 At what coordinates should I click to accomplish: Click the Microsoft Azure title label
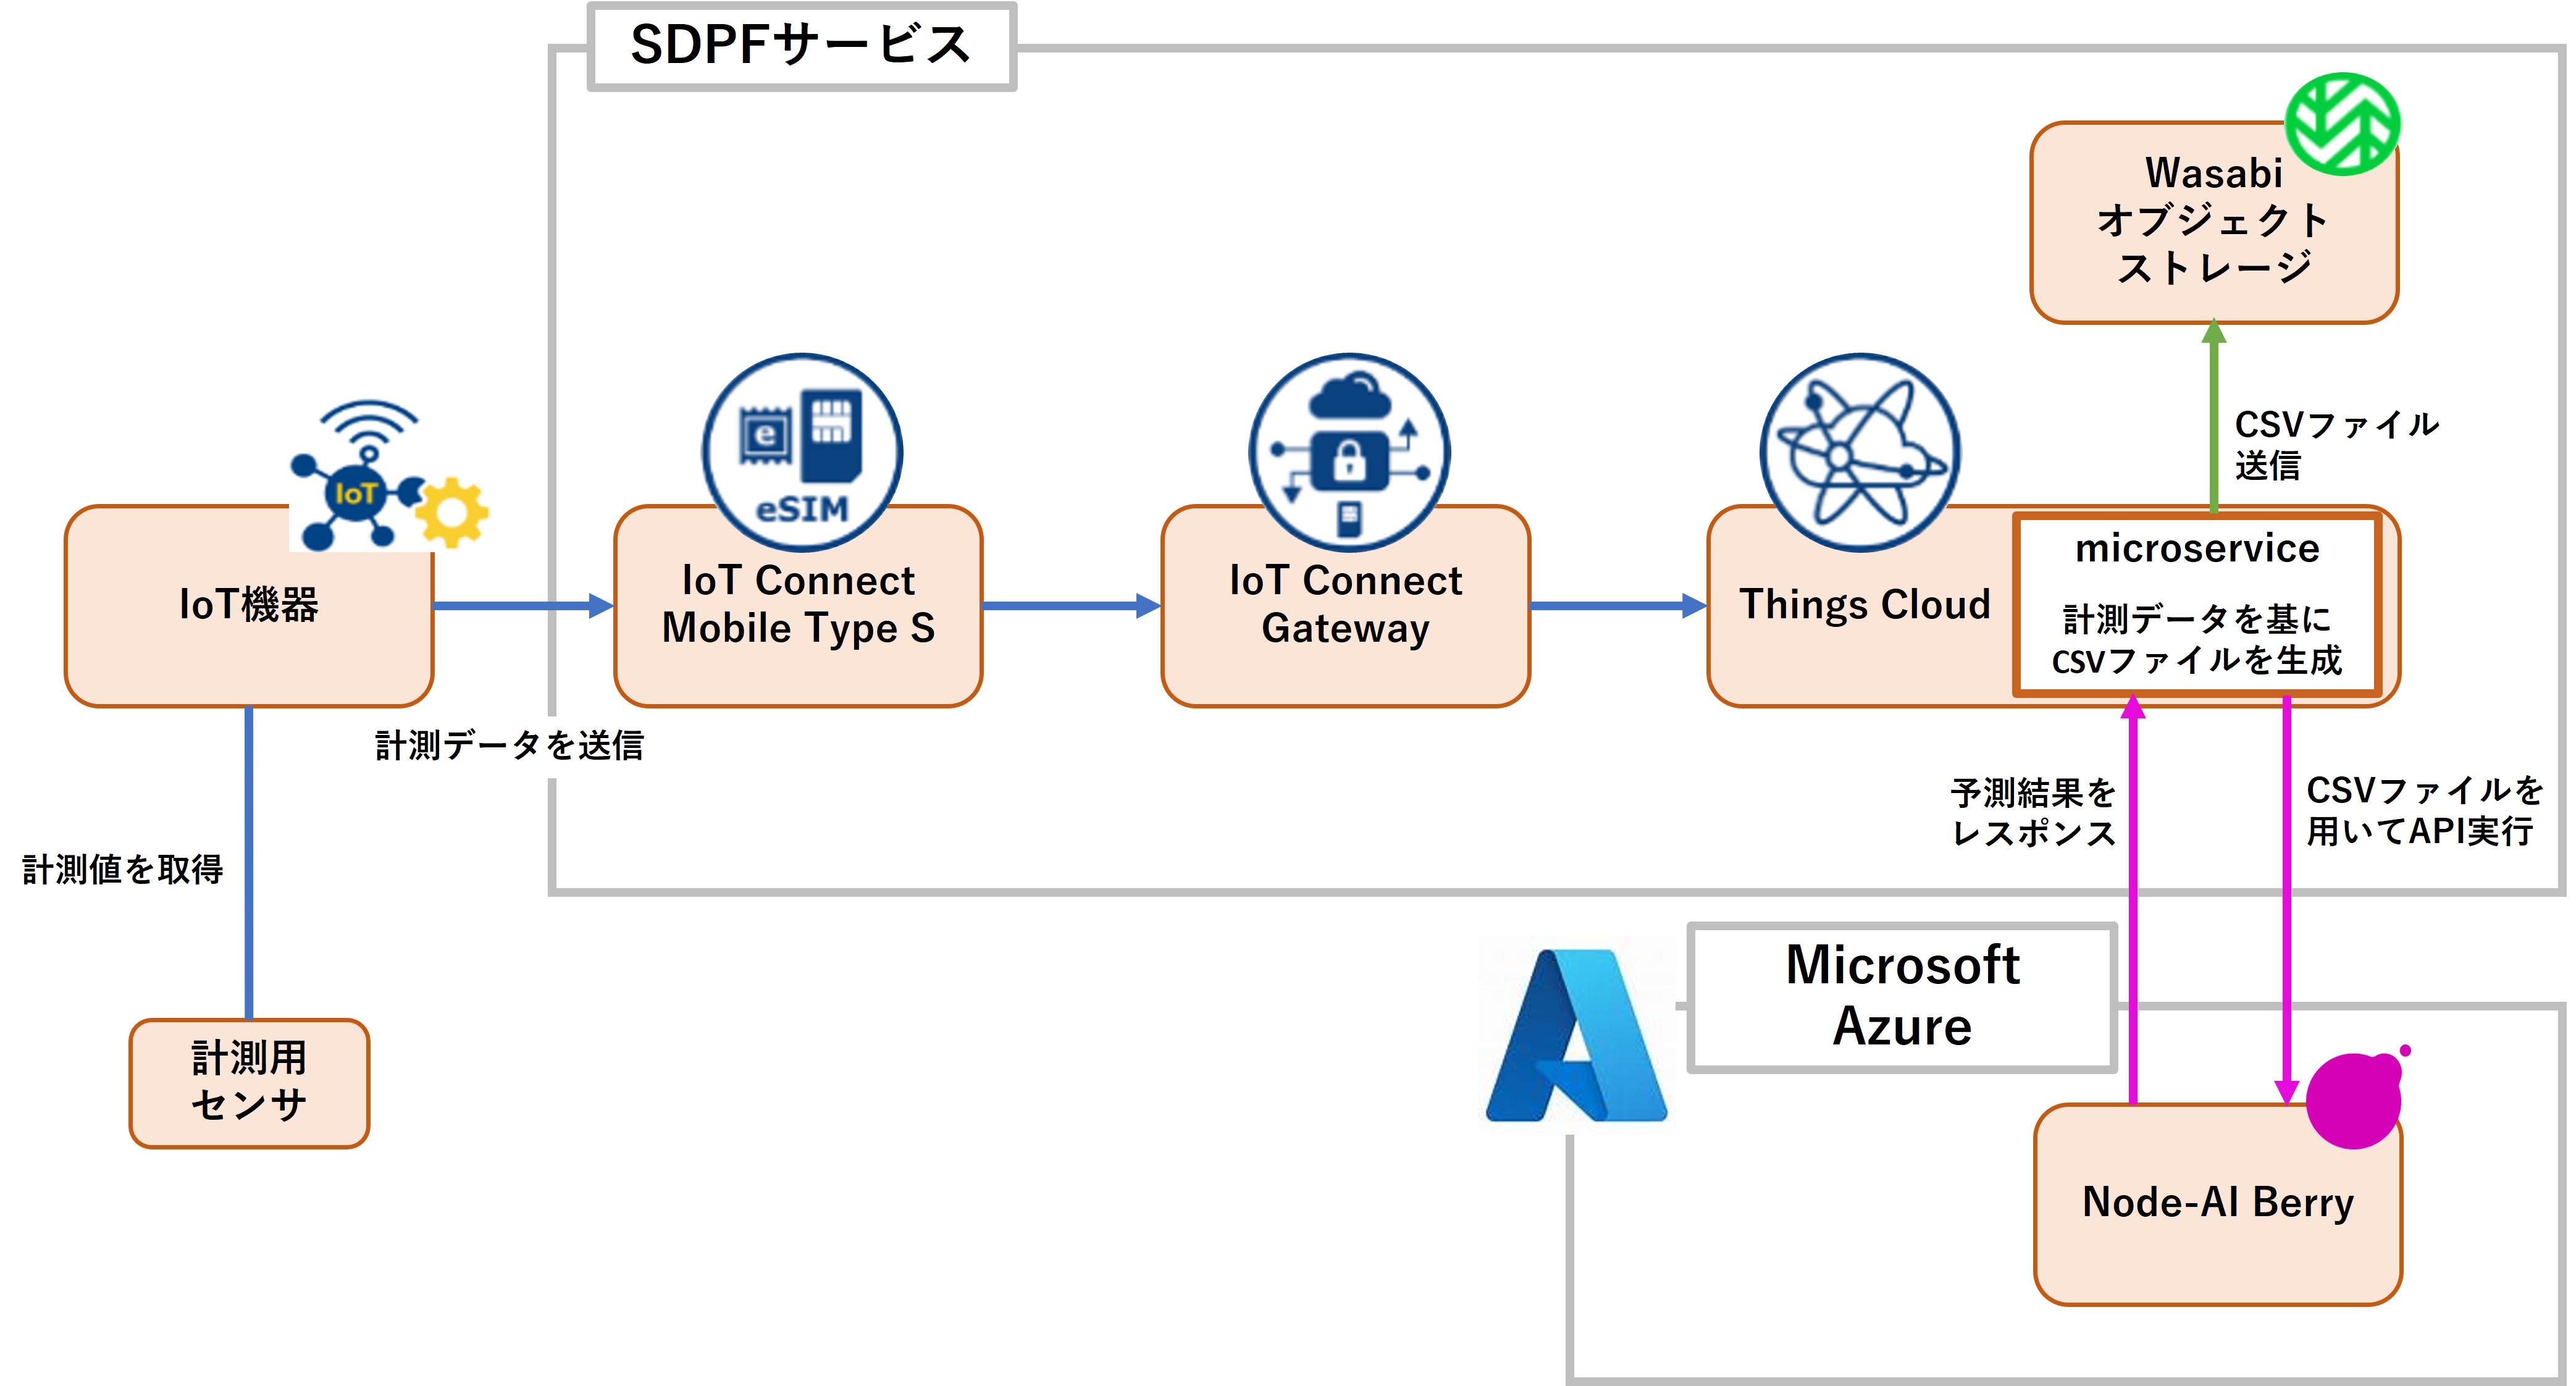(x=1902, y=997)
